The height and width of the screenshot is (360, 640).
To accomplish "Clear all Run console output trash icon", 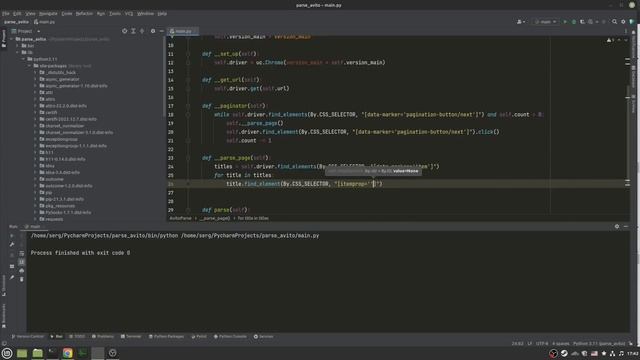I will point(22,279).
